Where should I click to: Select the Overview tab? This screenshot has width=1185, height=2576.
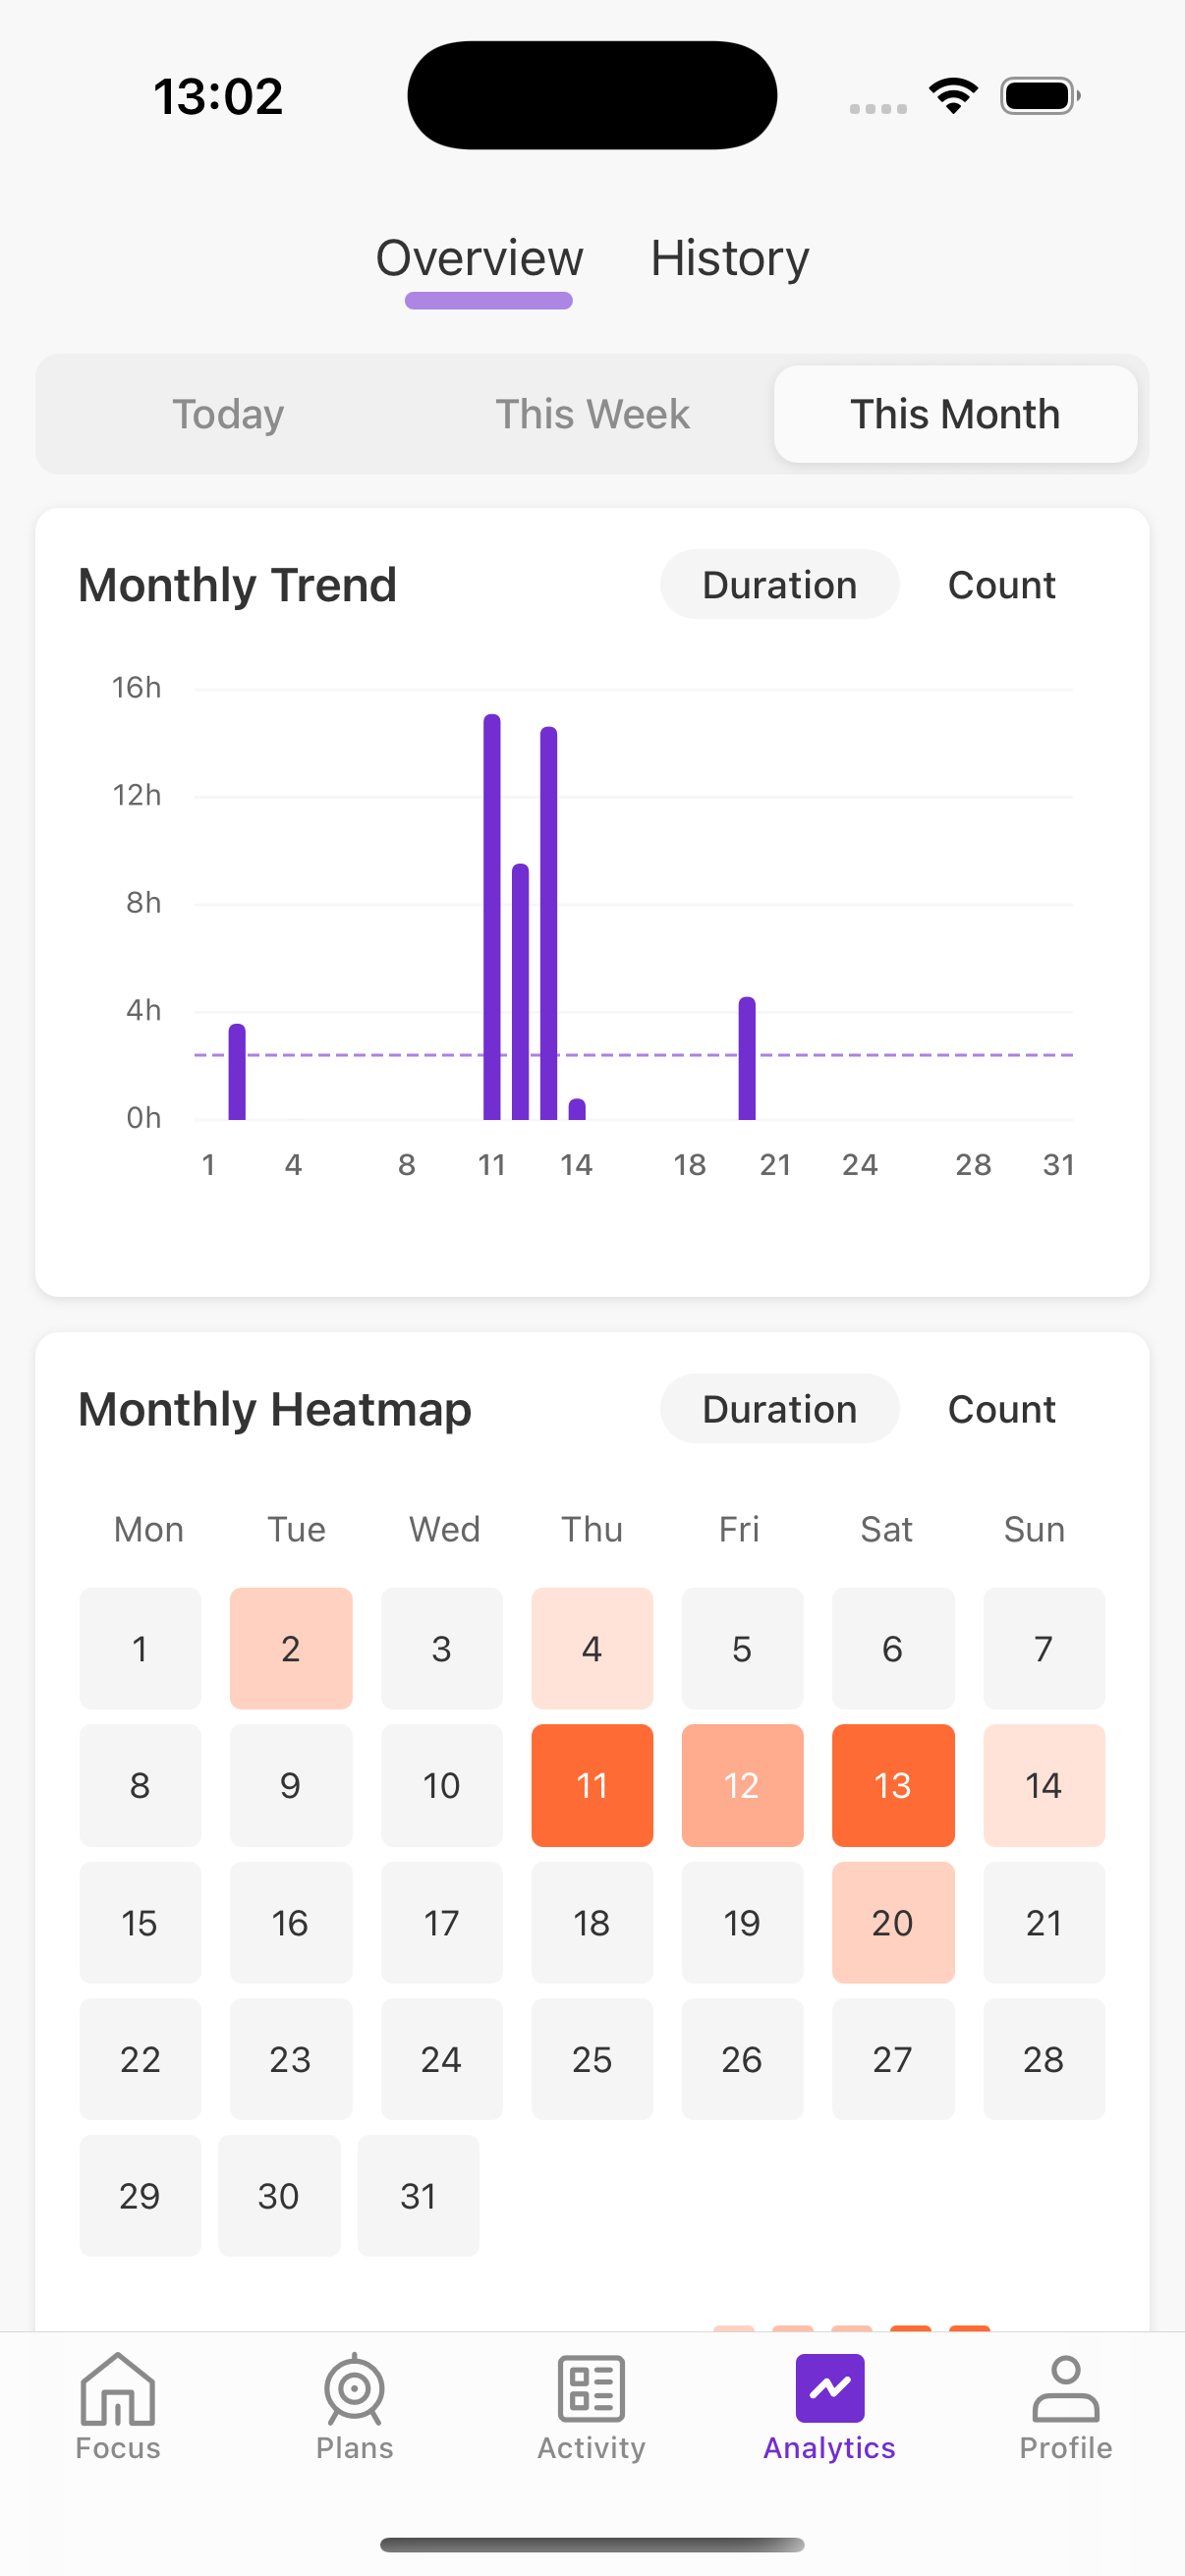point(479,258)
